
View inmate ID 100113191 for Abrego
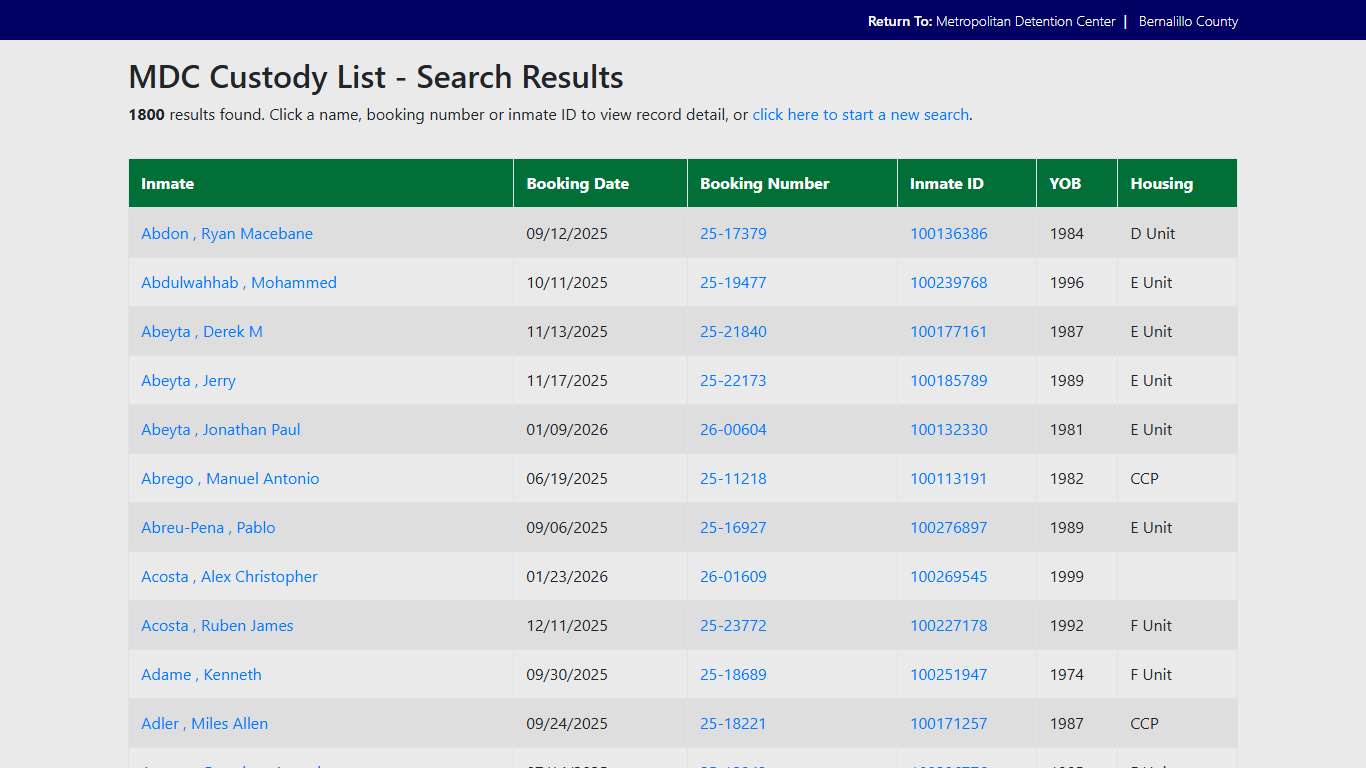(948, 478)
